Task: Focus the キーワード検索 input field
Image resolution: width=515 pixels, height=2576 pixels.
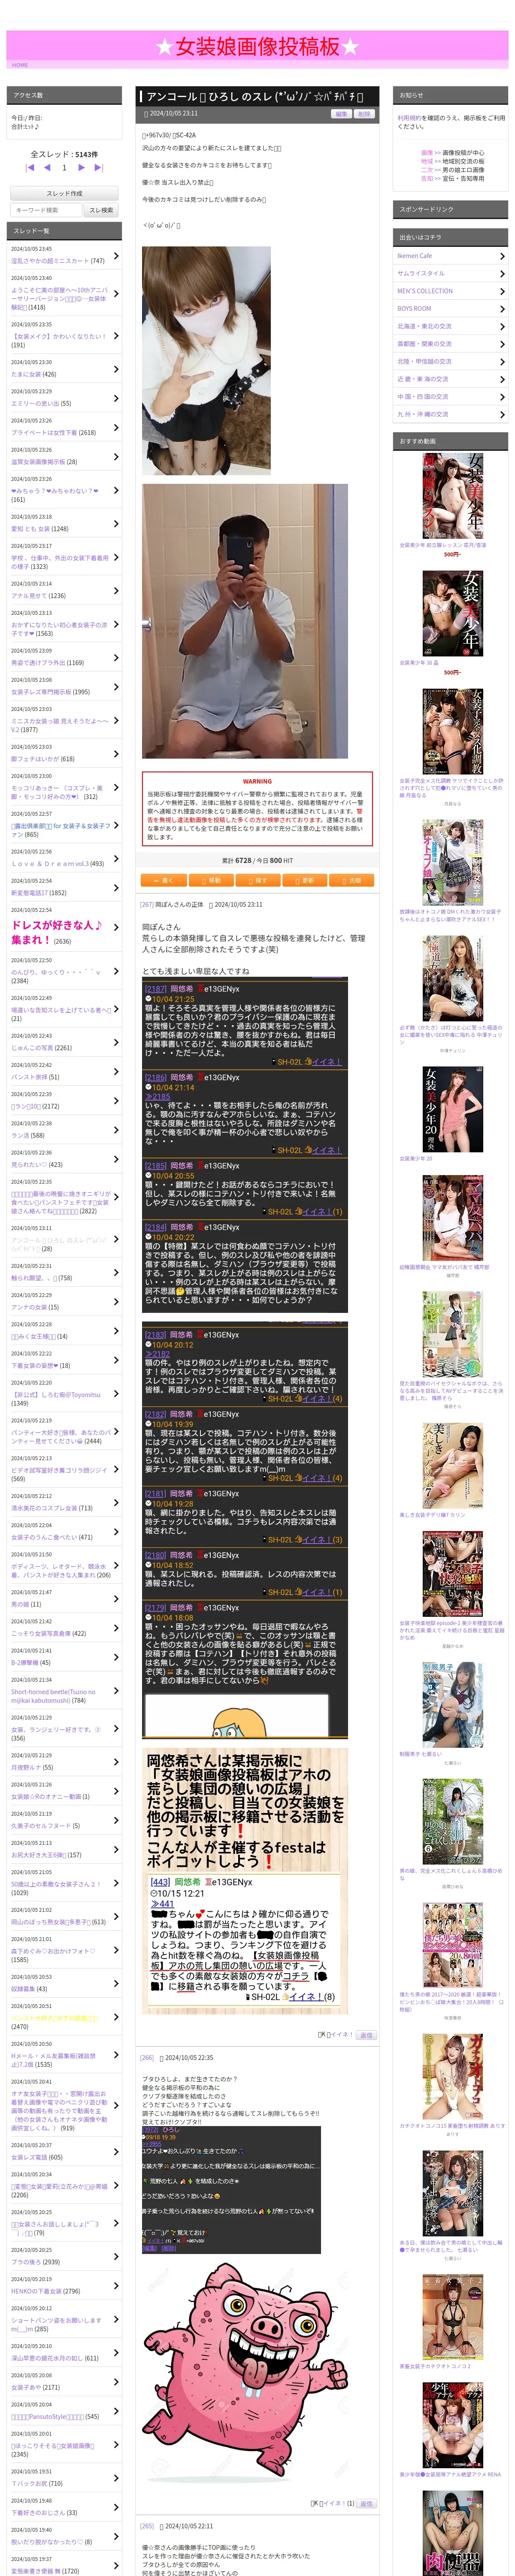Action: click(46, 210)
